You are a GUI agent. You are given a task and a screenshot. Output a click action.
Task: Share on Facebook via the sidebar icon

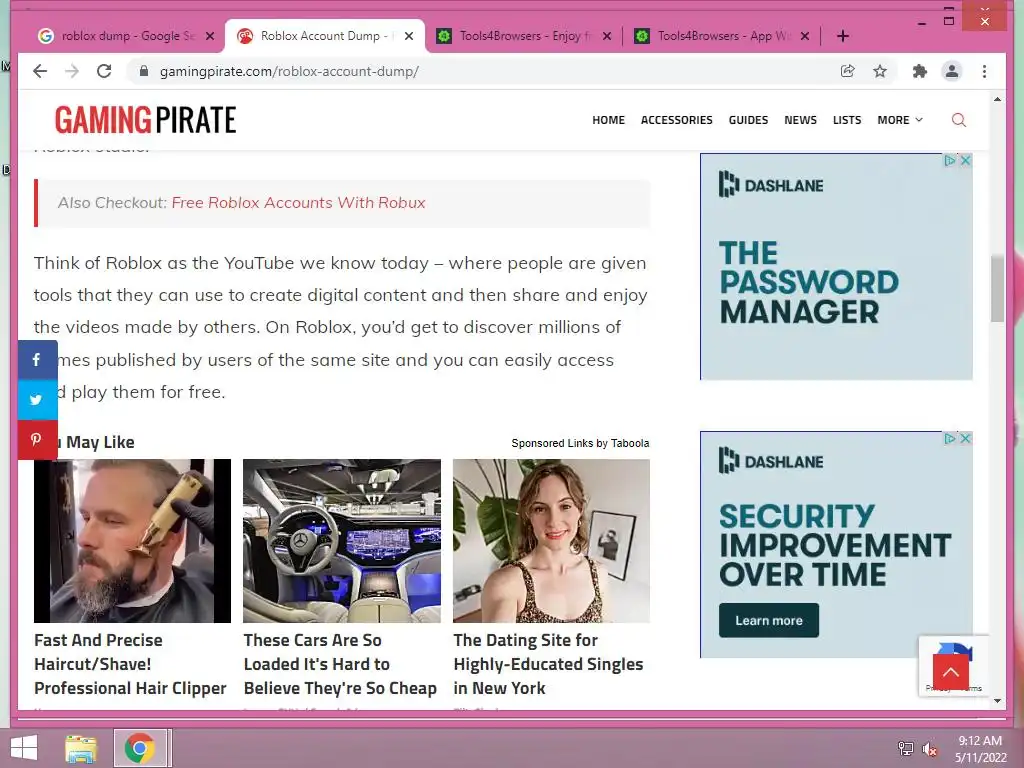(37, 360)
